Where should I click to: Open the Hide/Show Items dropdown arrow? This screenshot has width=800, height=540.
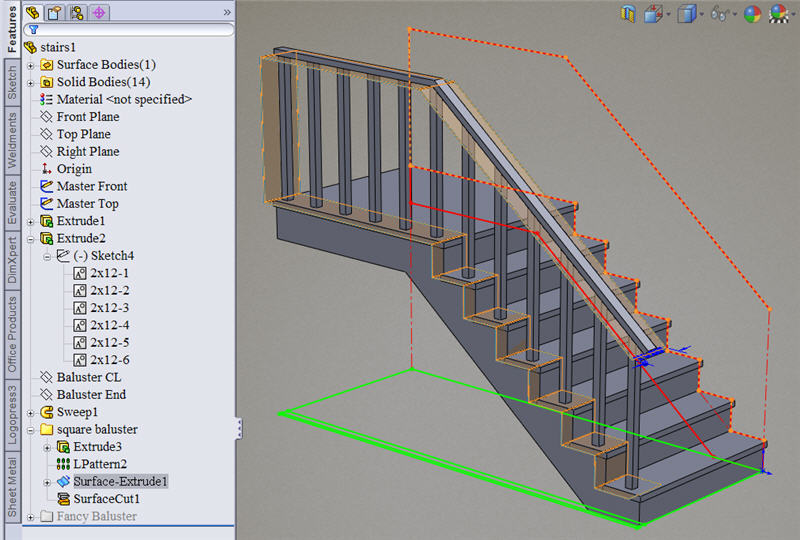coord(735,15)
